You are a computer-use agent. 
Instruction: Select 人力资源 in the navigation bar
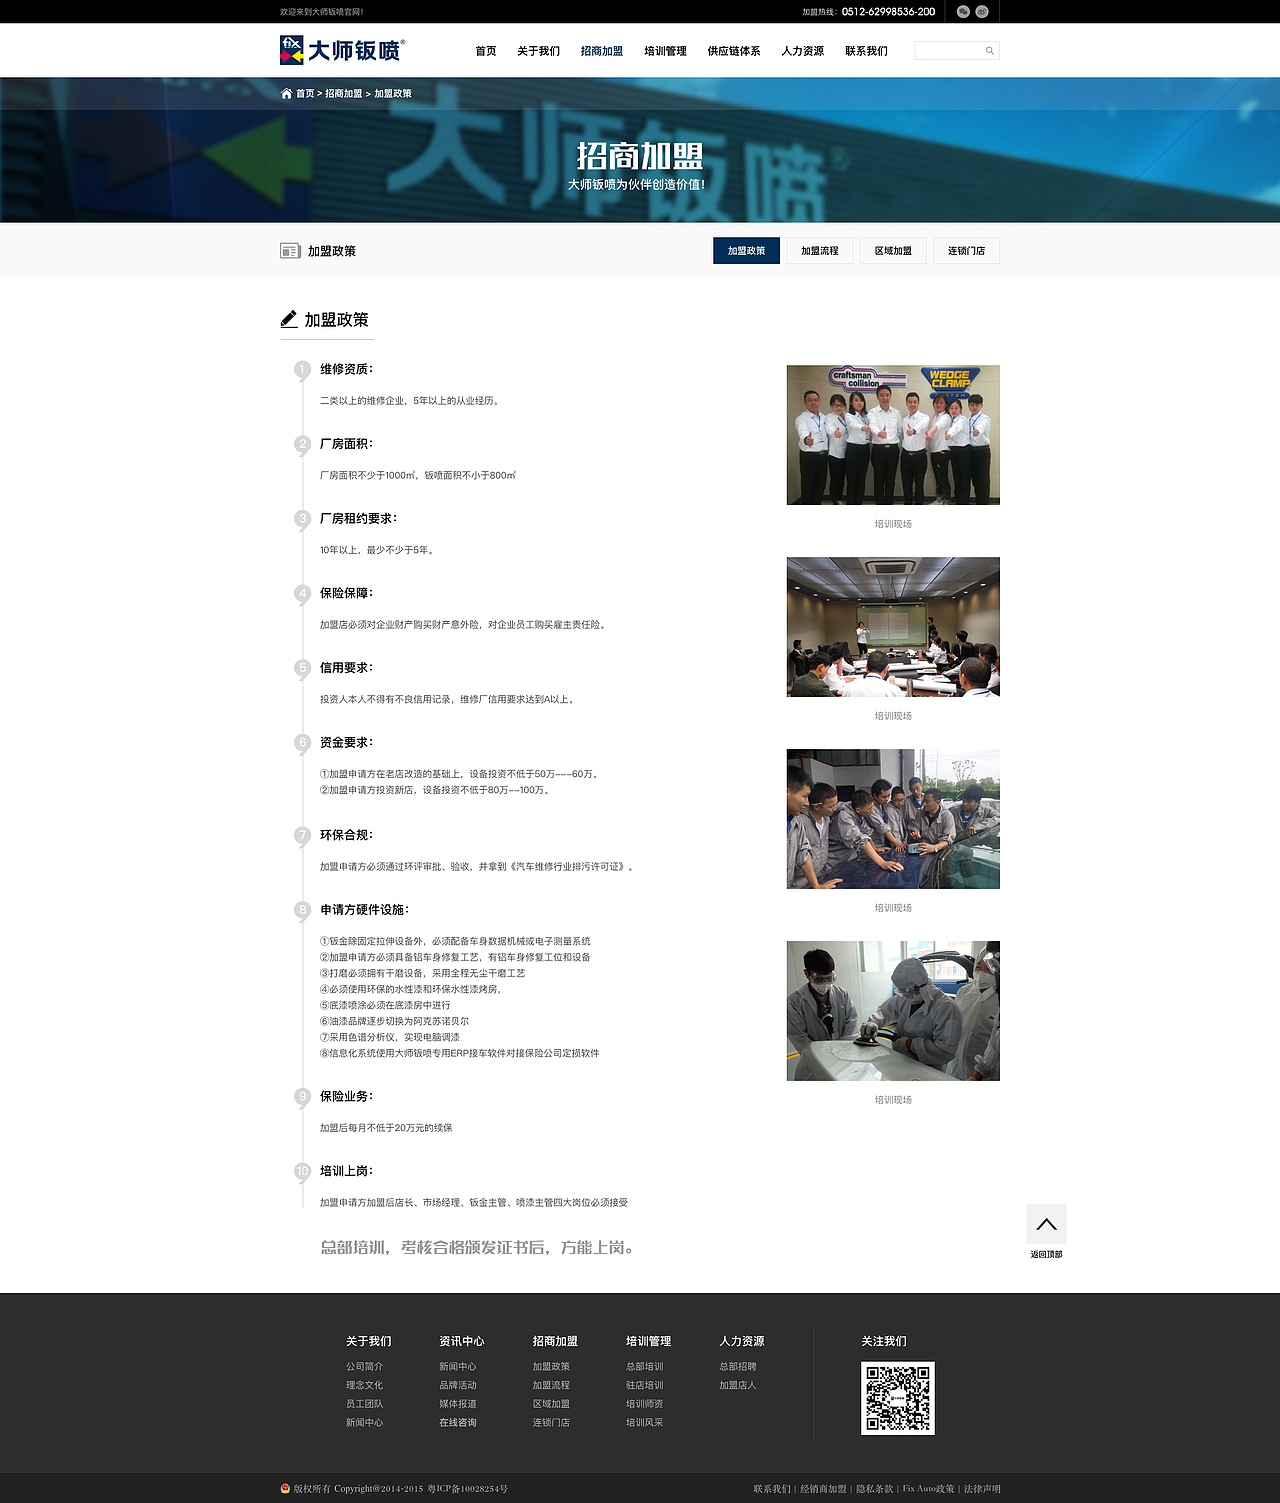801,50
